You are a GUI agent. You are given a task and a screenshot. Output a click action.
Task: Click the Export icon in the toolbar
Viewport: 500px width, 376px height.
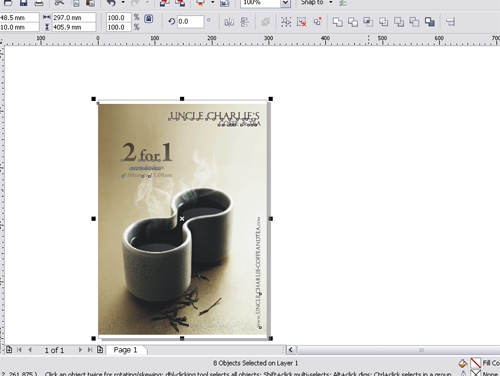(180, 3)
